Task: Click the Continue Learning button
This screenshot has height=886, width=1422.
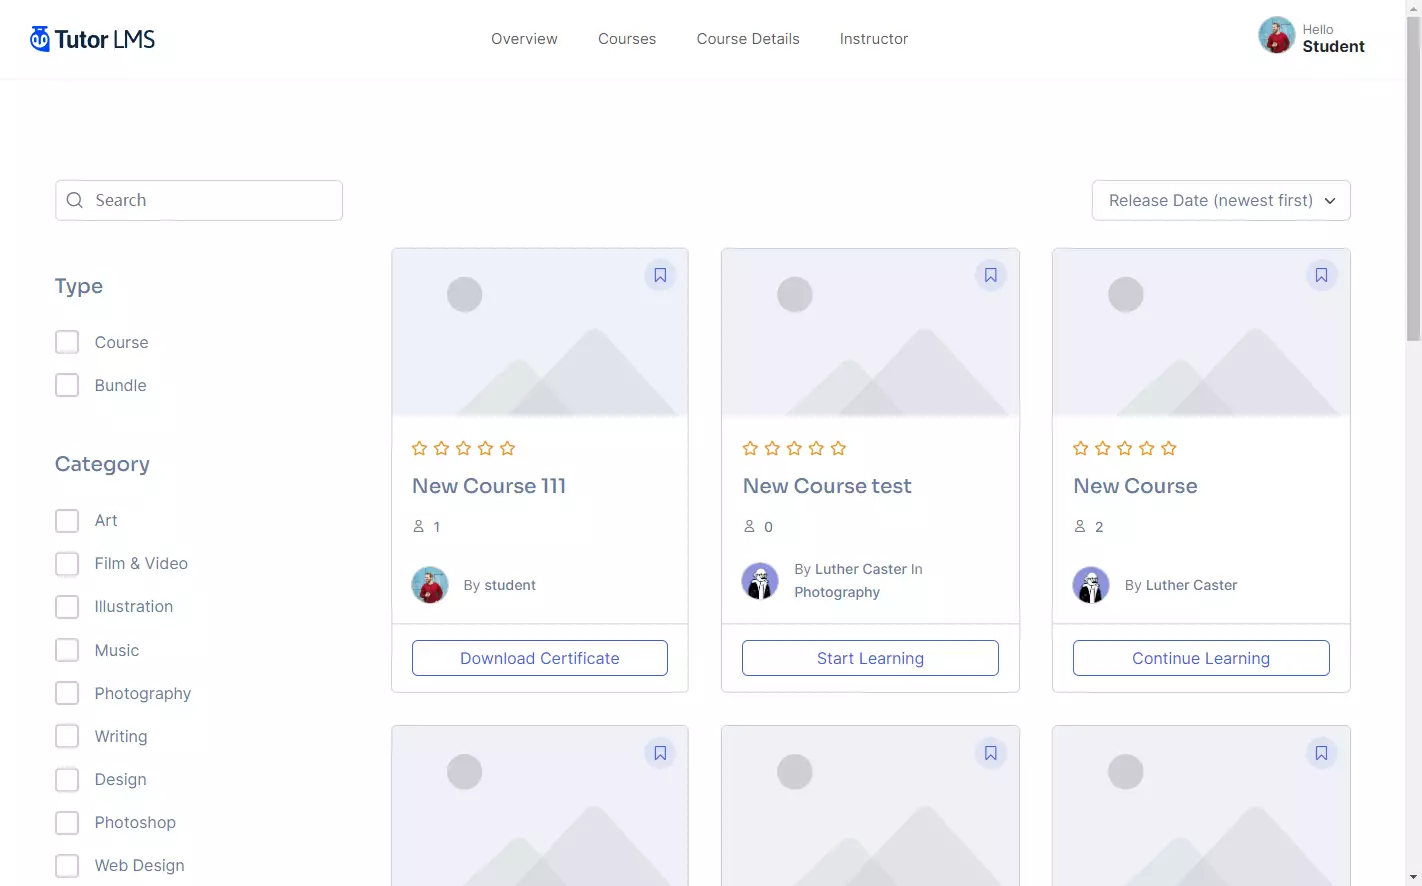Action: point(1201,658)
